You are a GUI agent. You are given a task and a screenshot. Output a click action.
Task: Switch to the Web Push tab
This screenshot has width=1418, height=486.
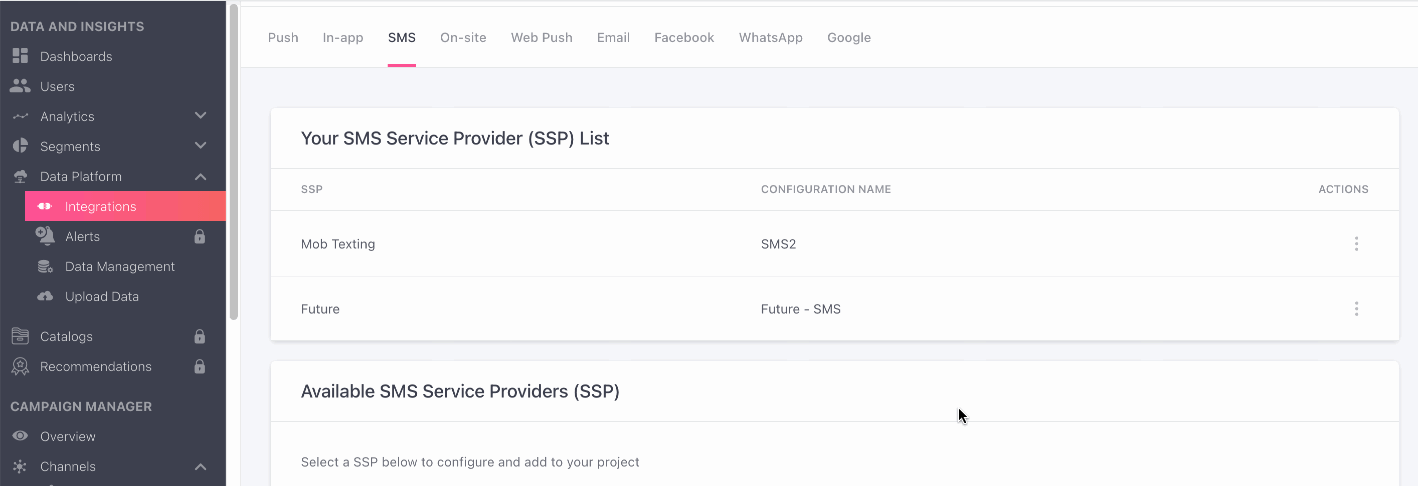(x=541, y=38)
